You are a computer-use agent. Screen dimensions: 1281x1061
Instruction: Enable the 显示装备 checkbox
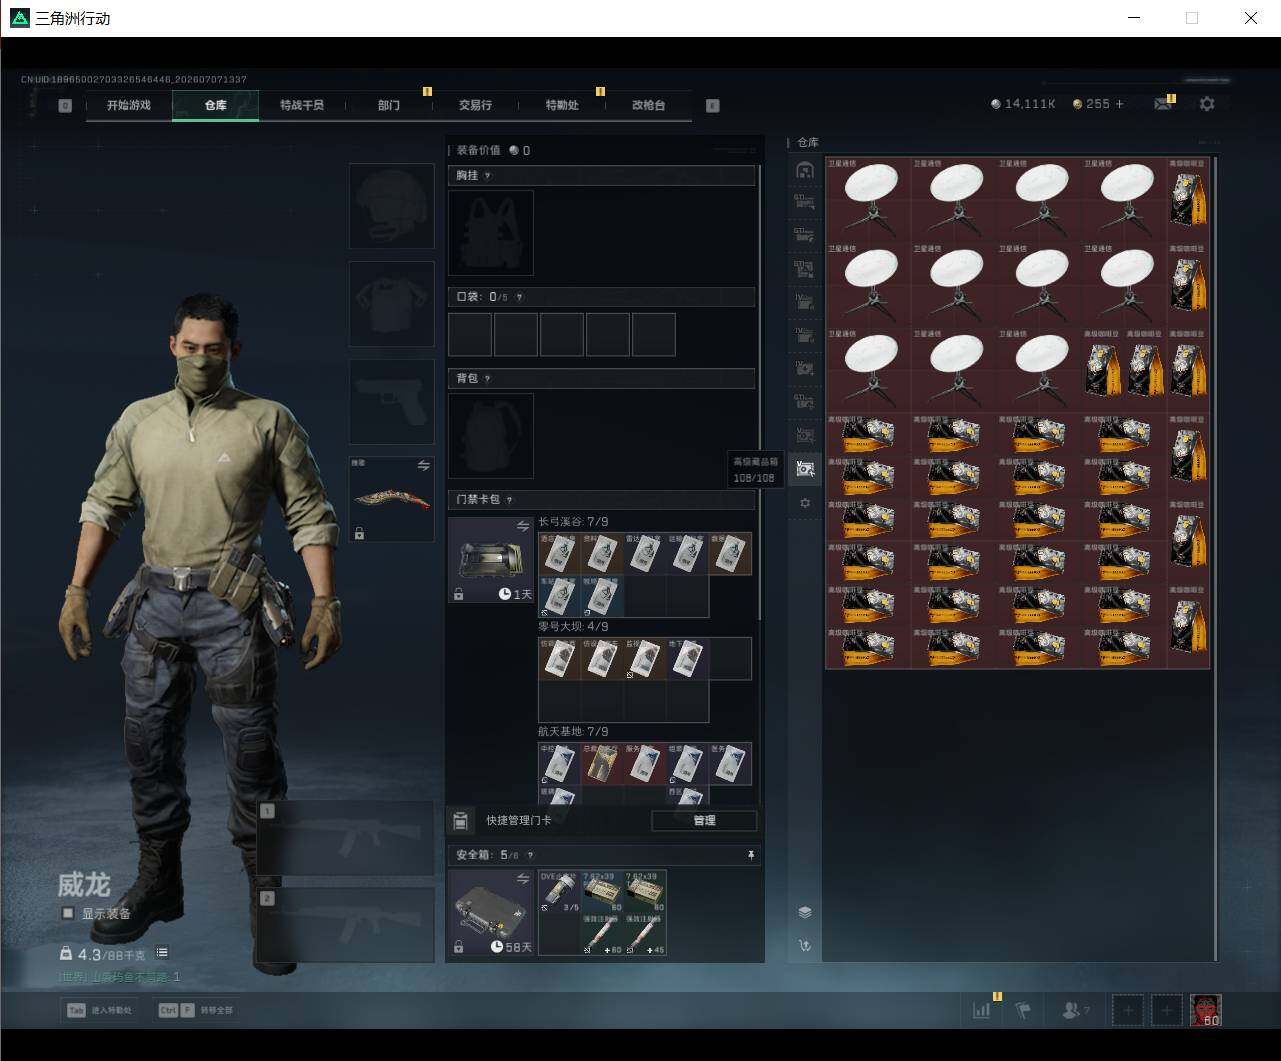68,913
